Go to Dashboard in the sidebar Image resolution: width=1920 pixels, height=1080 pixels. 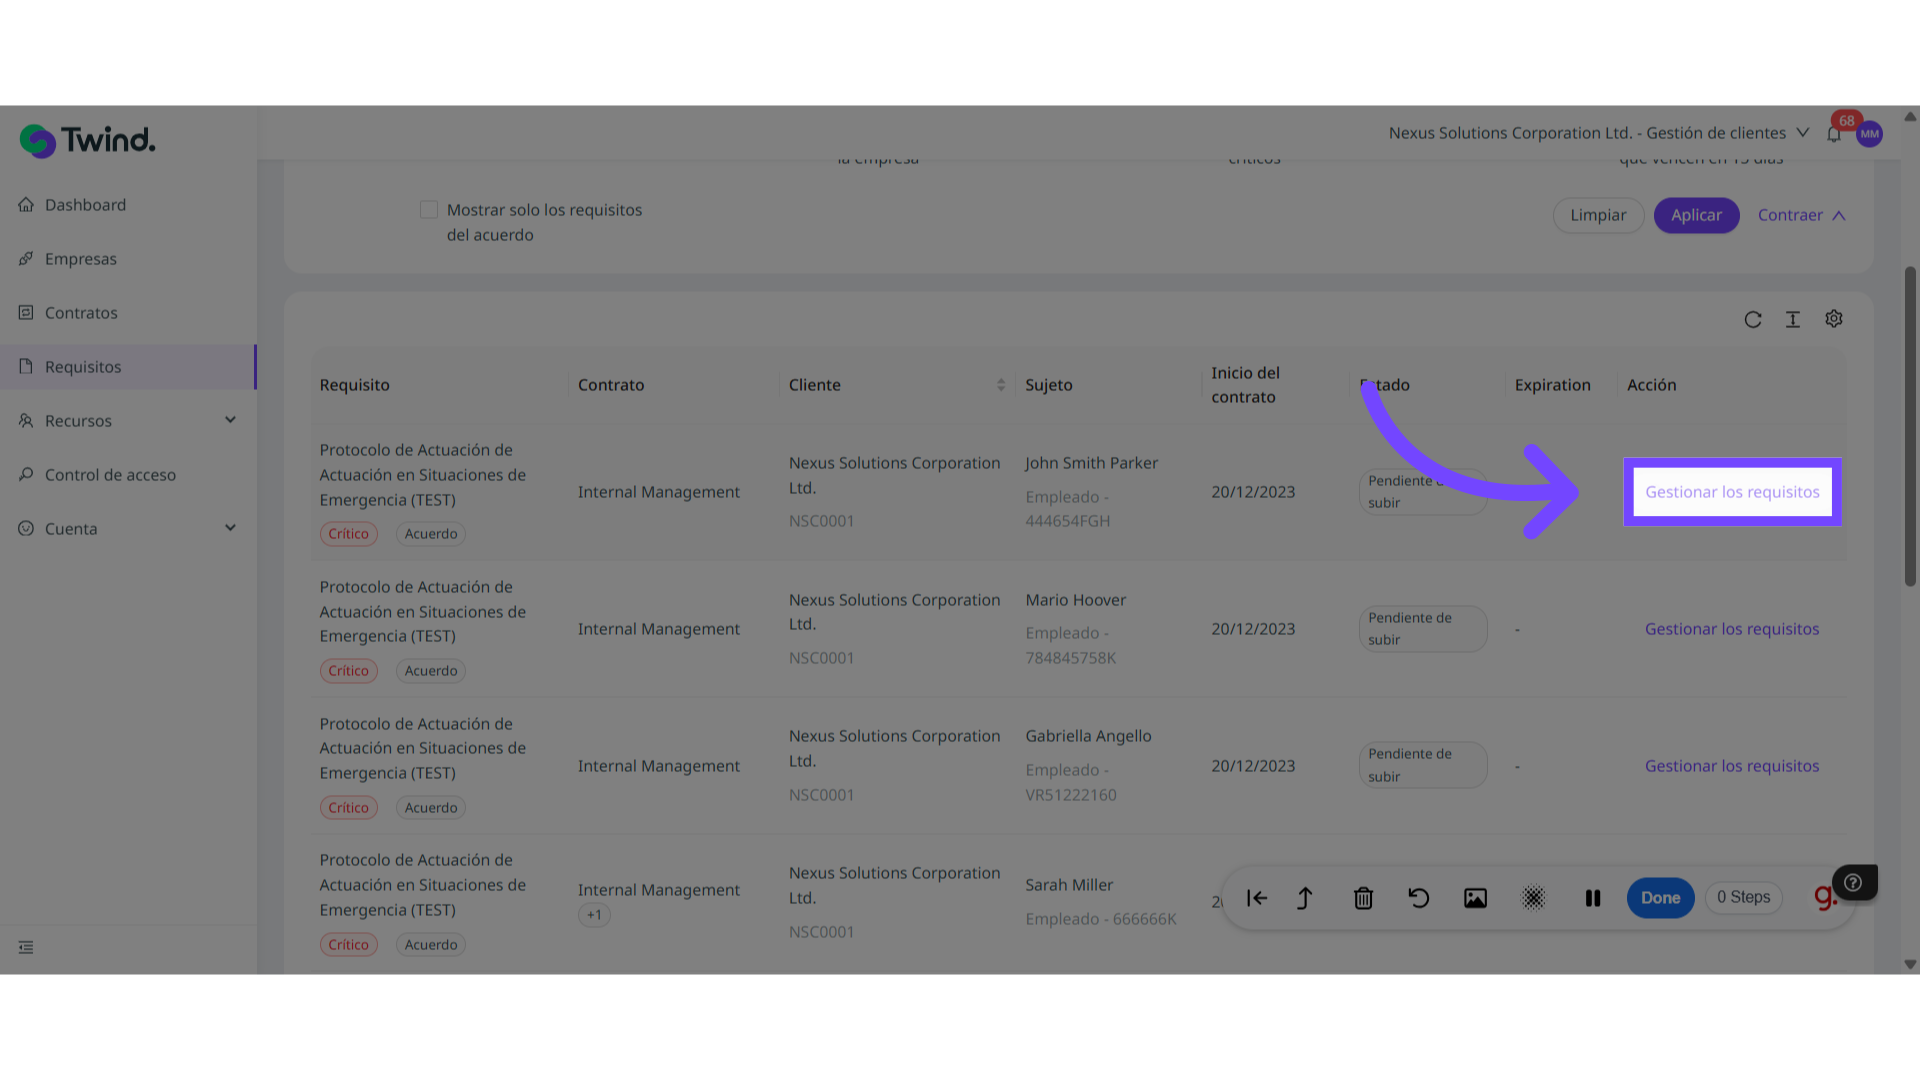[x=85, y=205]
